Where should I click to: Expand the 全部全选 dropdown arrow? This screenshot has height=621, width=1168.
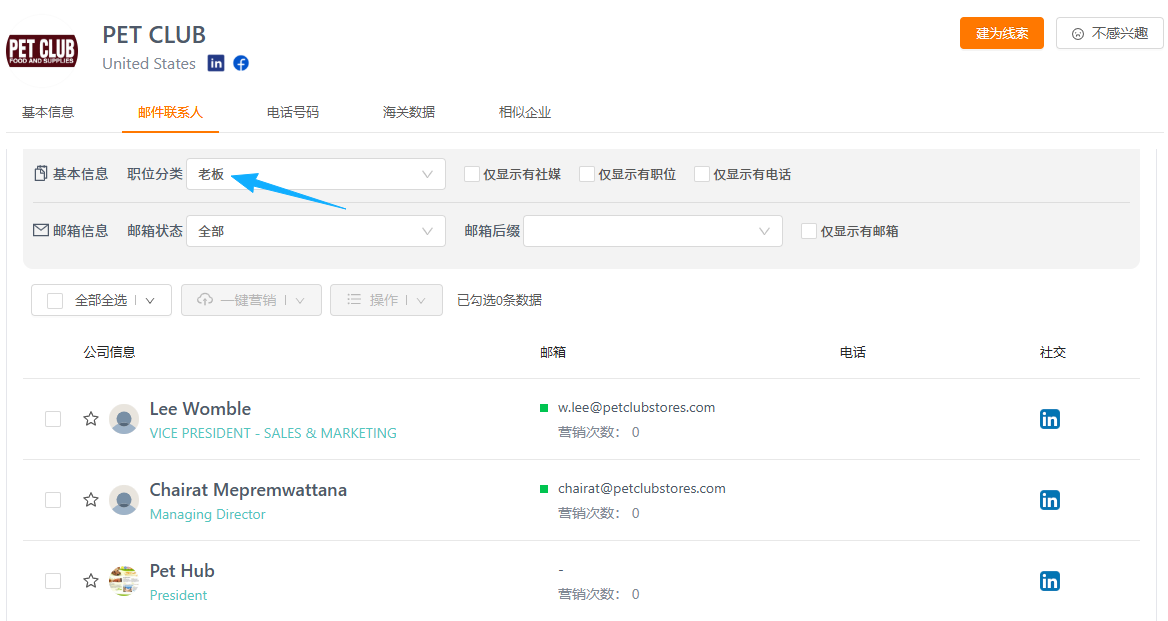pyautogui.click(x=150, y=300)
